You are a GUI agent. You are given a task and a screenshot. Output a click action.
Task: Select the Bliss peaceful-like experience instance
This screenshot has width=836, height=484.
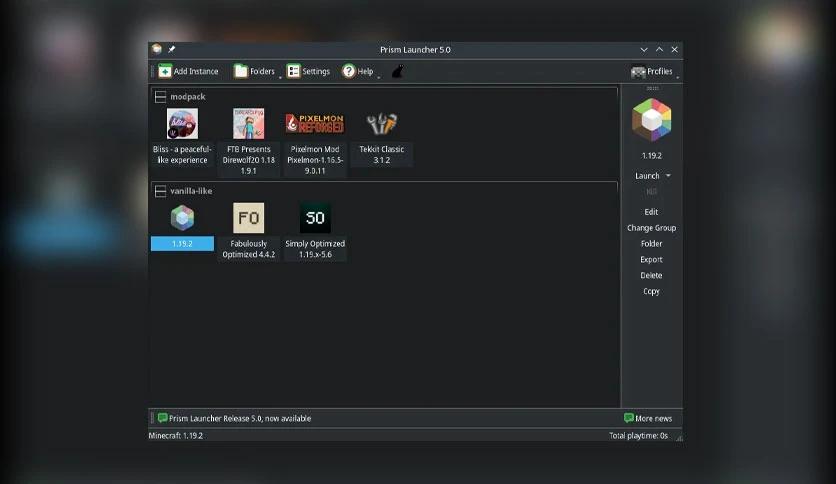[x=182, y=138]
